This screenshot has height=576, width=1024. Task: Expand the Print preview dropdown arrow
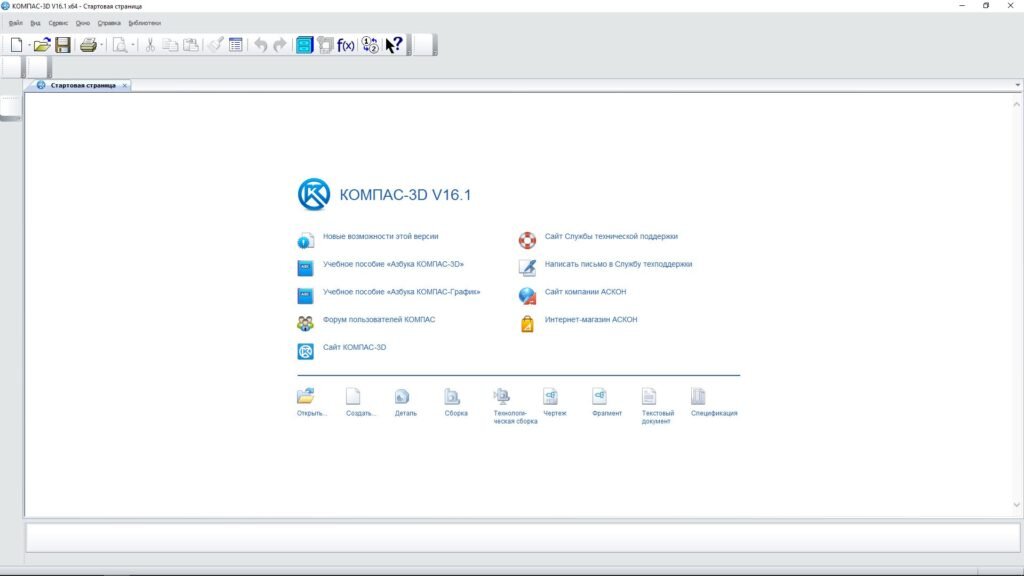pos(133,45)
